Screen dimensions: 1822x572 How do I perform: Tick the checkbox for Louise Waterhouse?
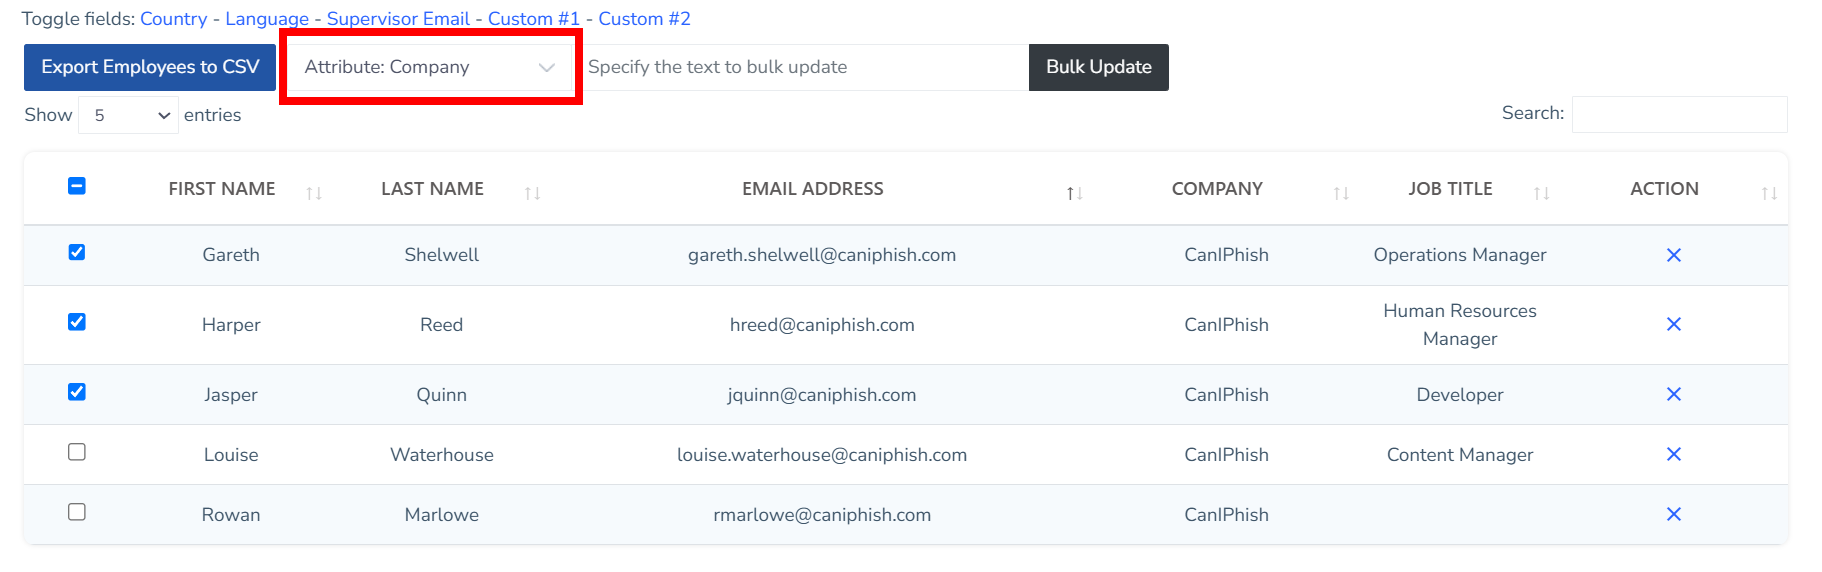[x=77, y=452]
